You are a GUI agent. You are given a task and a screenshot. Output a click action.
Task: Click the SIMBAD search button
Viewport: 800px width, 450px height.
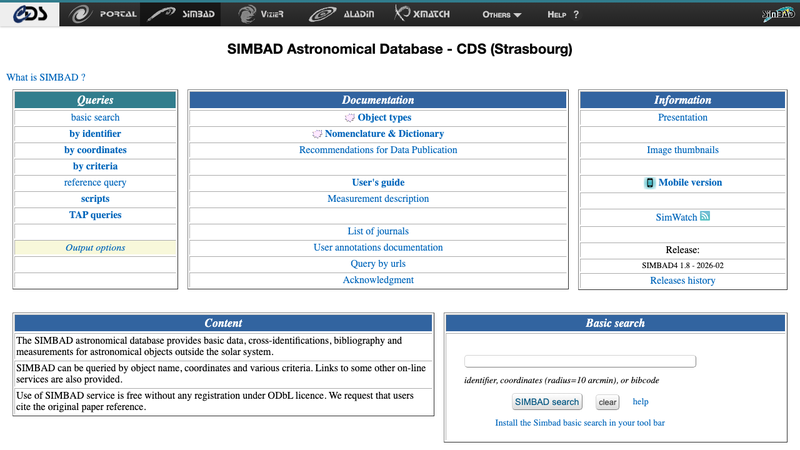(547, 402)
